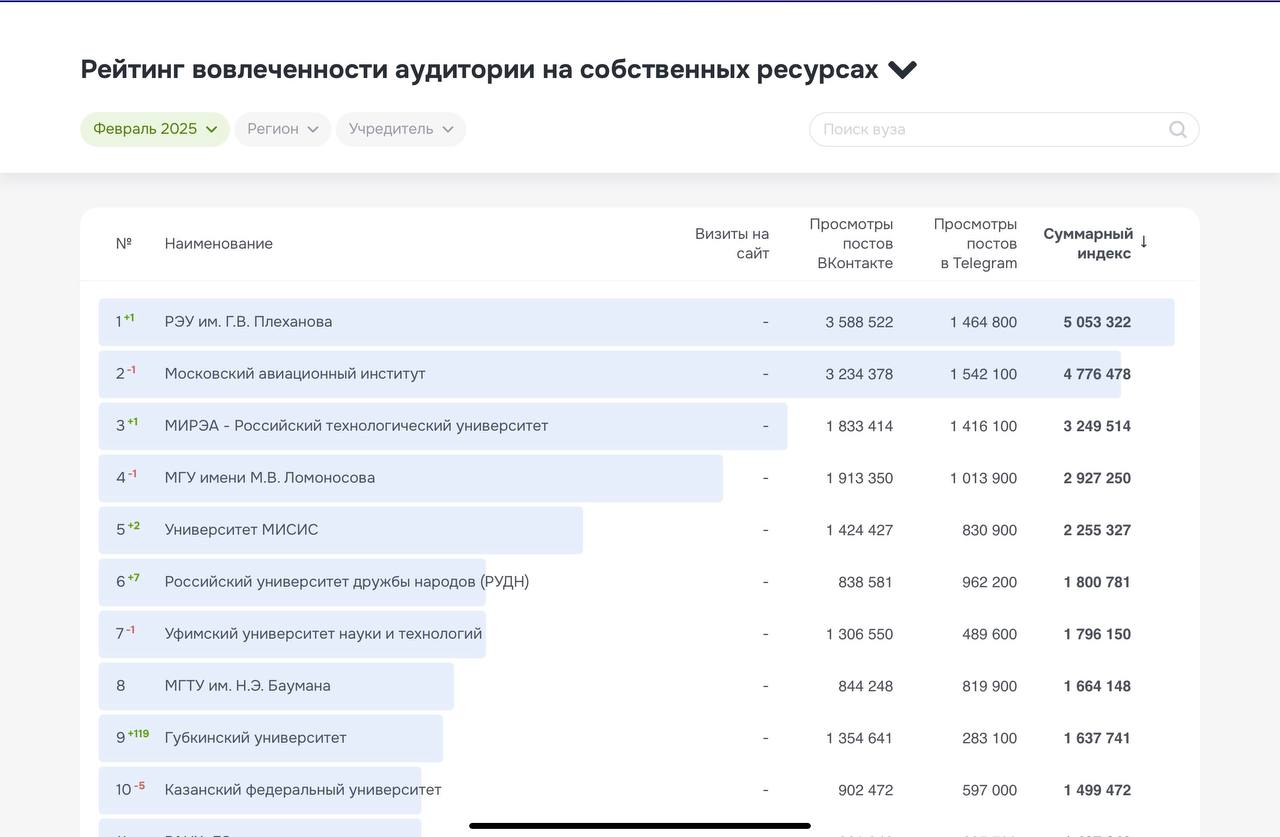Open the Февраль 2025 period dropdown
This screenshot has width=1280, height=837.
(155, 129)
